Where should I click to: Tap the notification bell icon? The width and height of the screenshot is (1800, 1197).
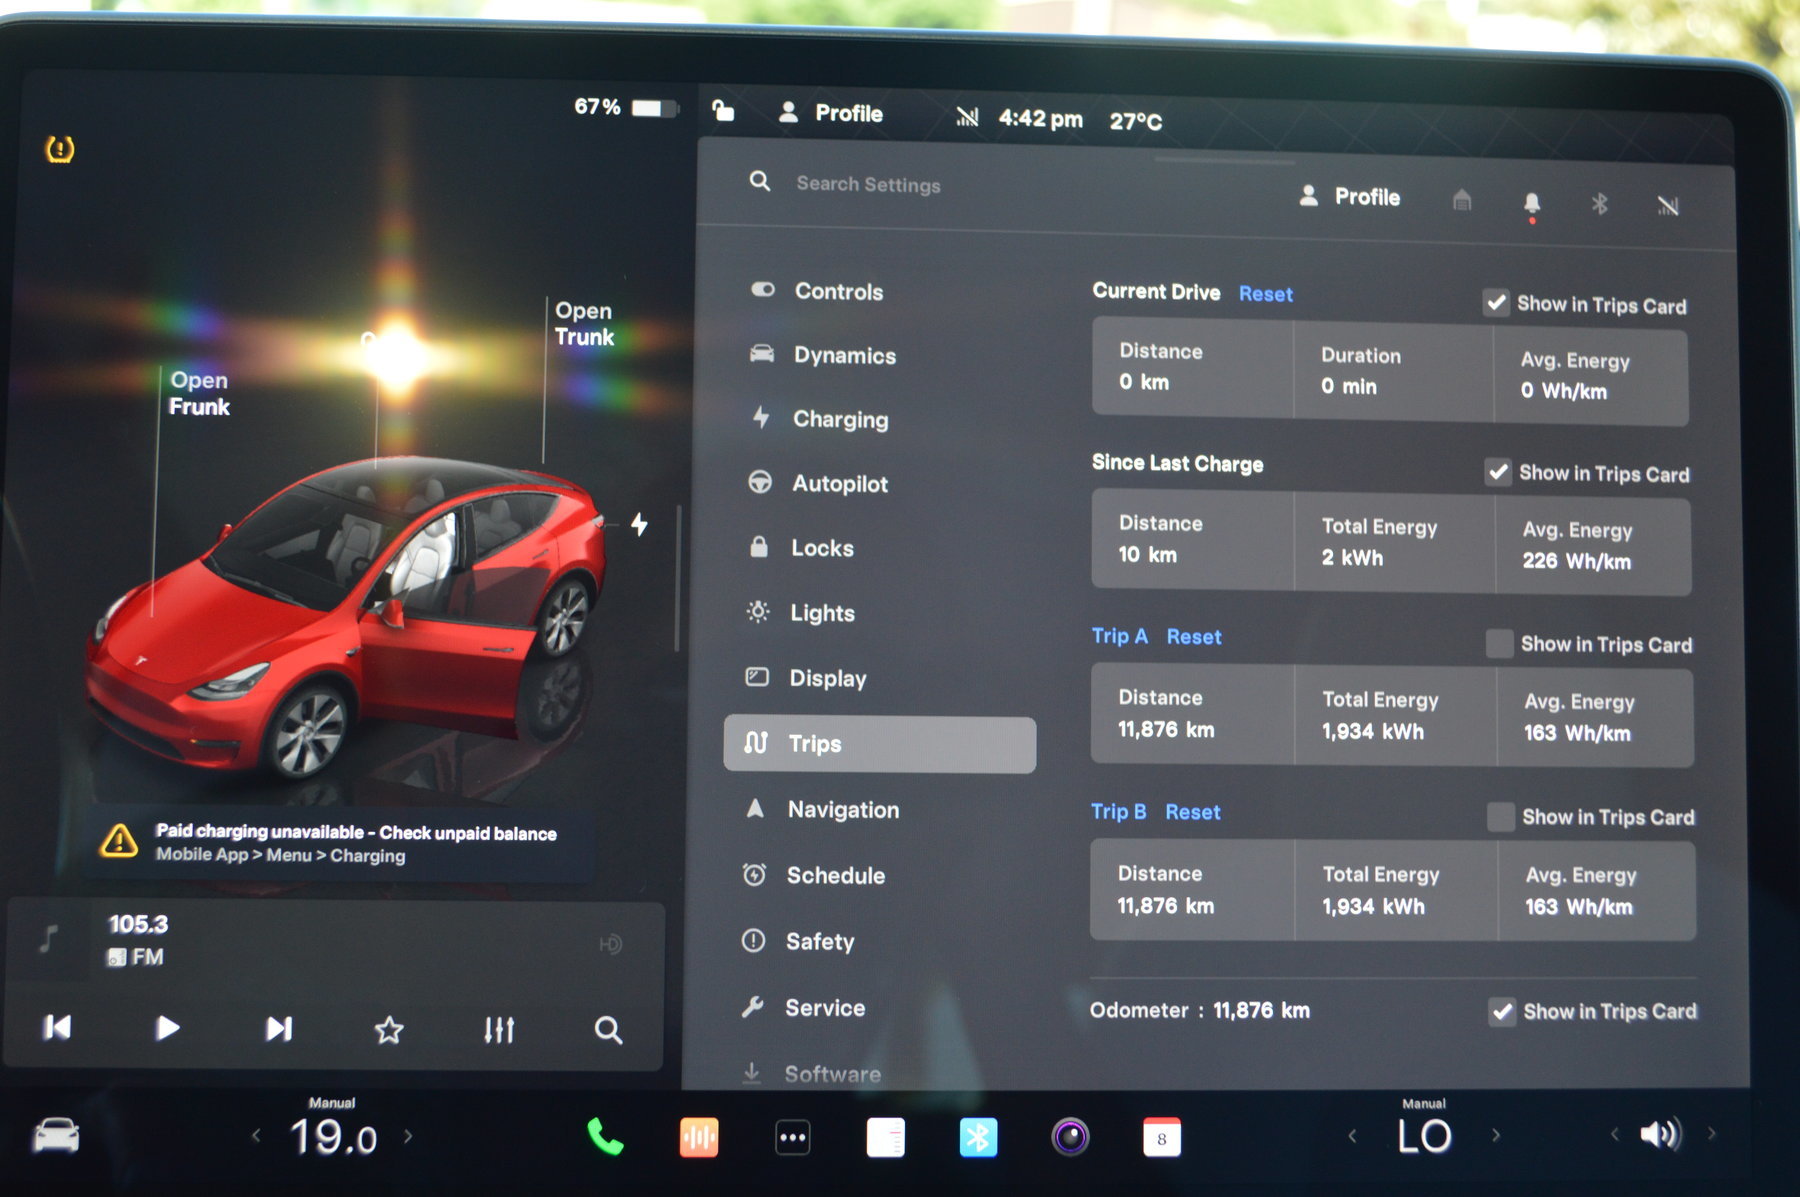click(x=1531, y=204)
